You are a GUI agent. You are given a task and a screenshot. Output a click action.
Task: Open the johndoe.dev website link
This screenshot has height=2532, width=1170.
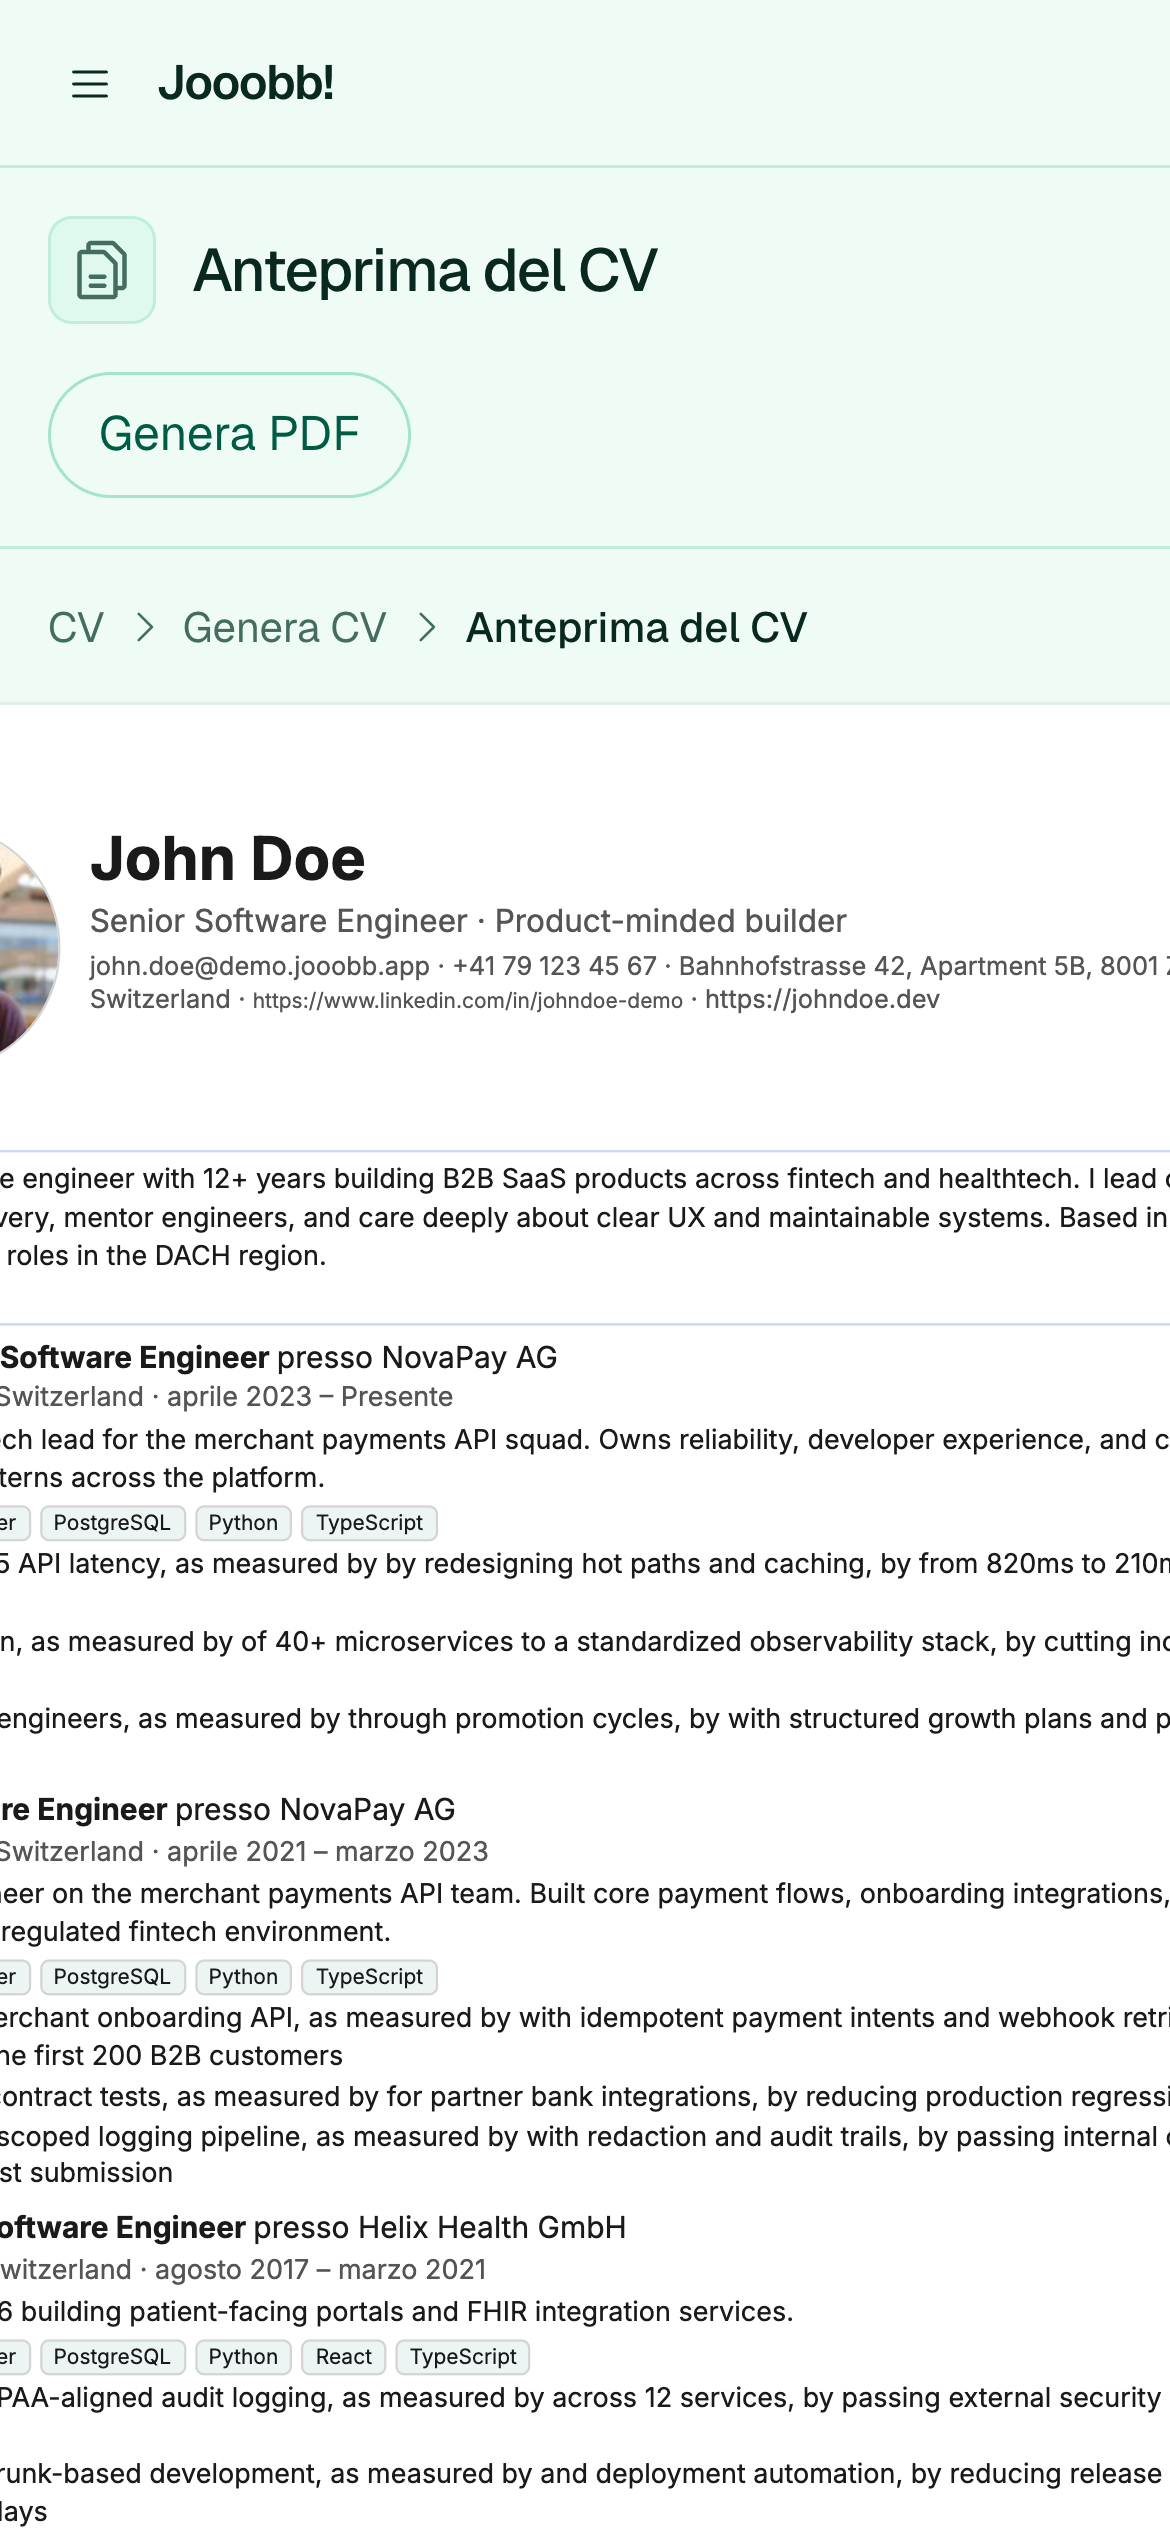pyautogui.click(x=822, y=999)
